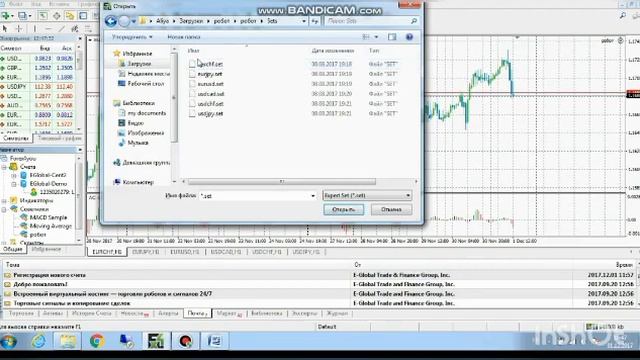Click the change view icon in dialog
The width and height of the screenshot is (640, 360).
click(366, 37)
